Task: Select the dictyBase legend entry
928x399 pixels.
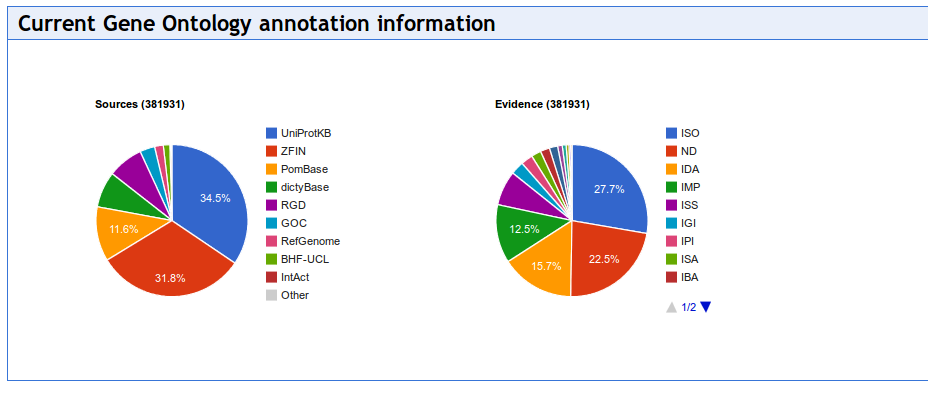Action: point(298,187)
